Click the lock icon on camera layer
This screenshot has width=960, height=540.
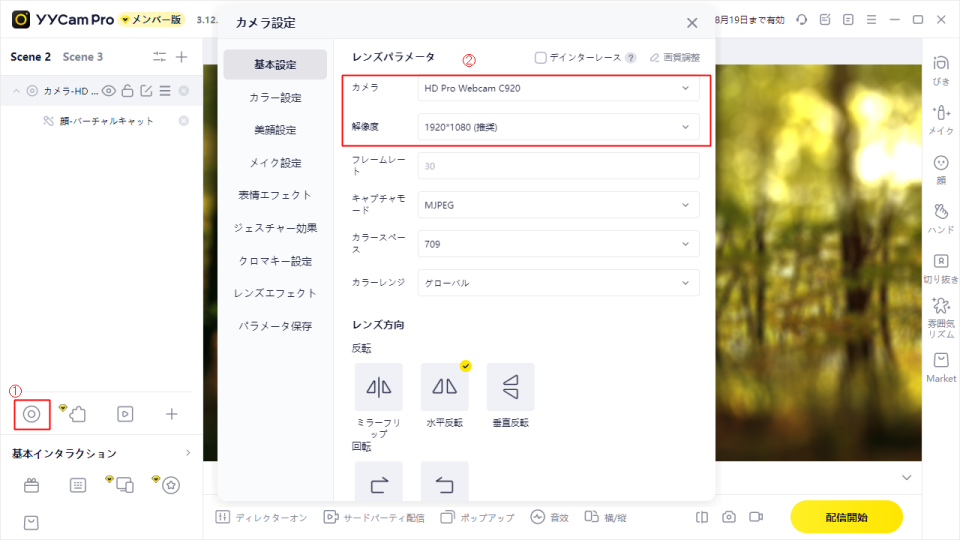[x=127, y=91]
